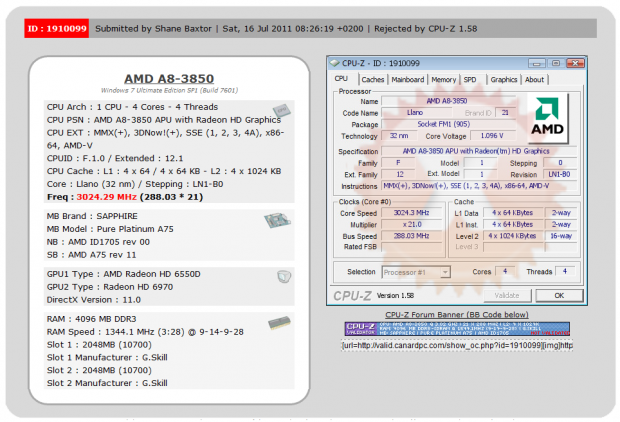This screenshot has height=422, width=620.
Task: Click the Revision value LN1-B0
Action: [559, 174]
